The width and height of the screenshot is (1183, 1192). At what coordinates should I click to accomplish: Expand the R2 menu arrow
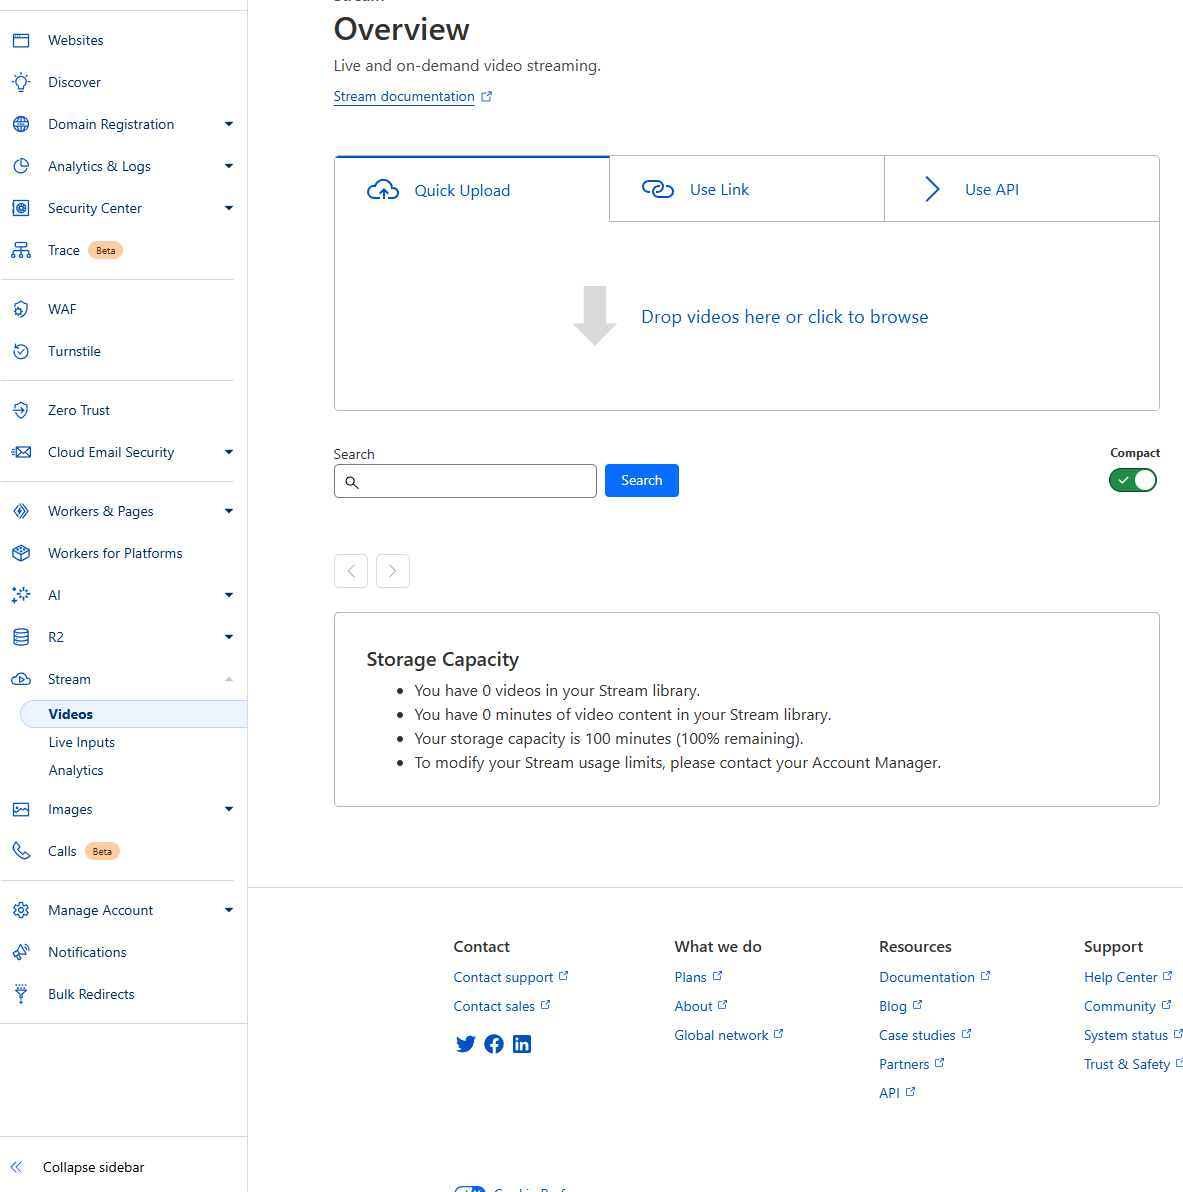[x=229, y=637]
